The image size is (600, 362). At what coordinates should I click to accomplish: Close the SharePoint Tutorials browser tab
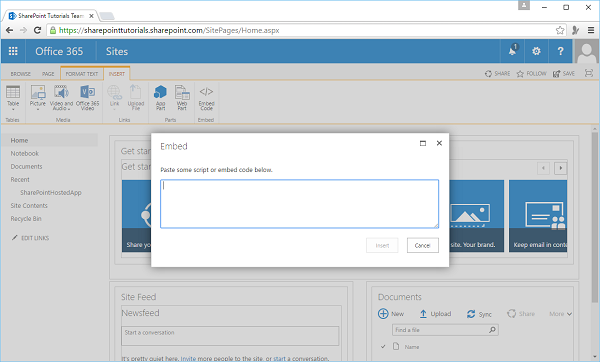91,16
